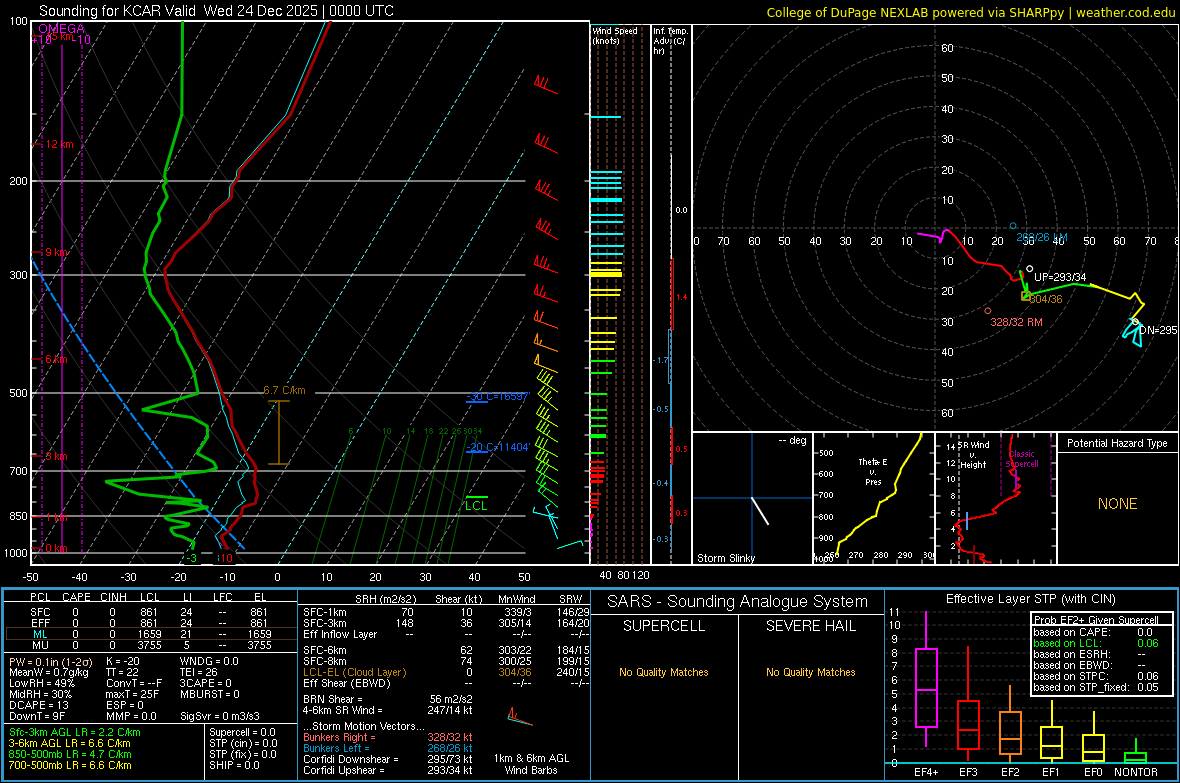Click the 1km & 6km AGL Wind Barbs label
The image size is (1180, 783).
coord(531,764)
